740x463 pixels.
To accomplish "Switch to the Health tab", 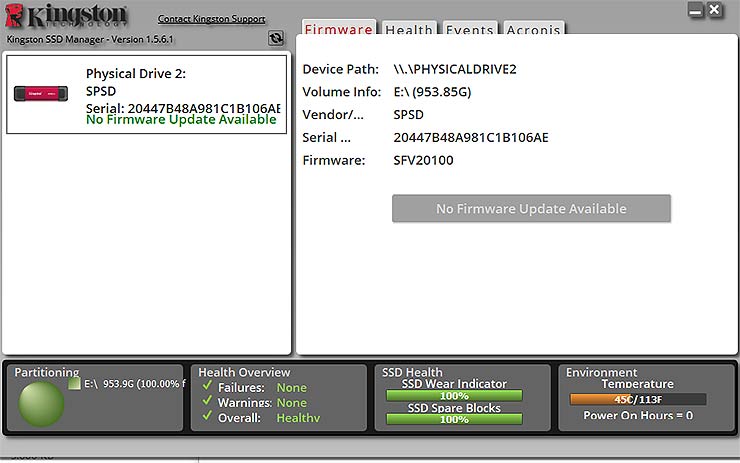I will point(409,29).
